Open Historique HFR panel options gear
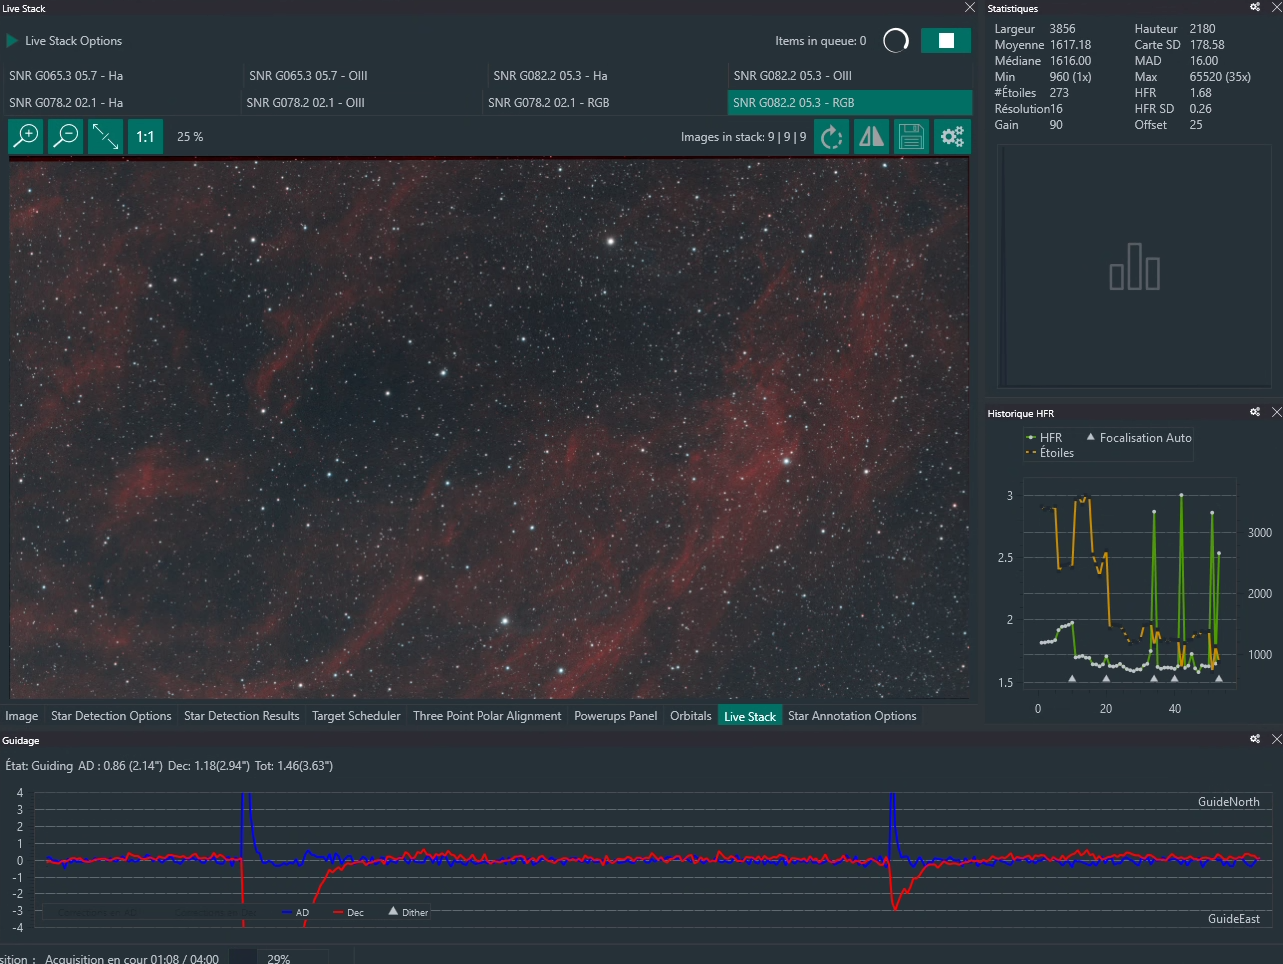This screenshot has height=964, width=1283. click(x=1255, y=412)
